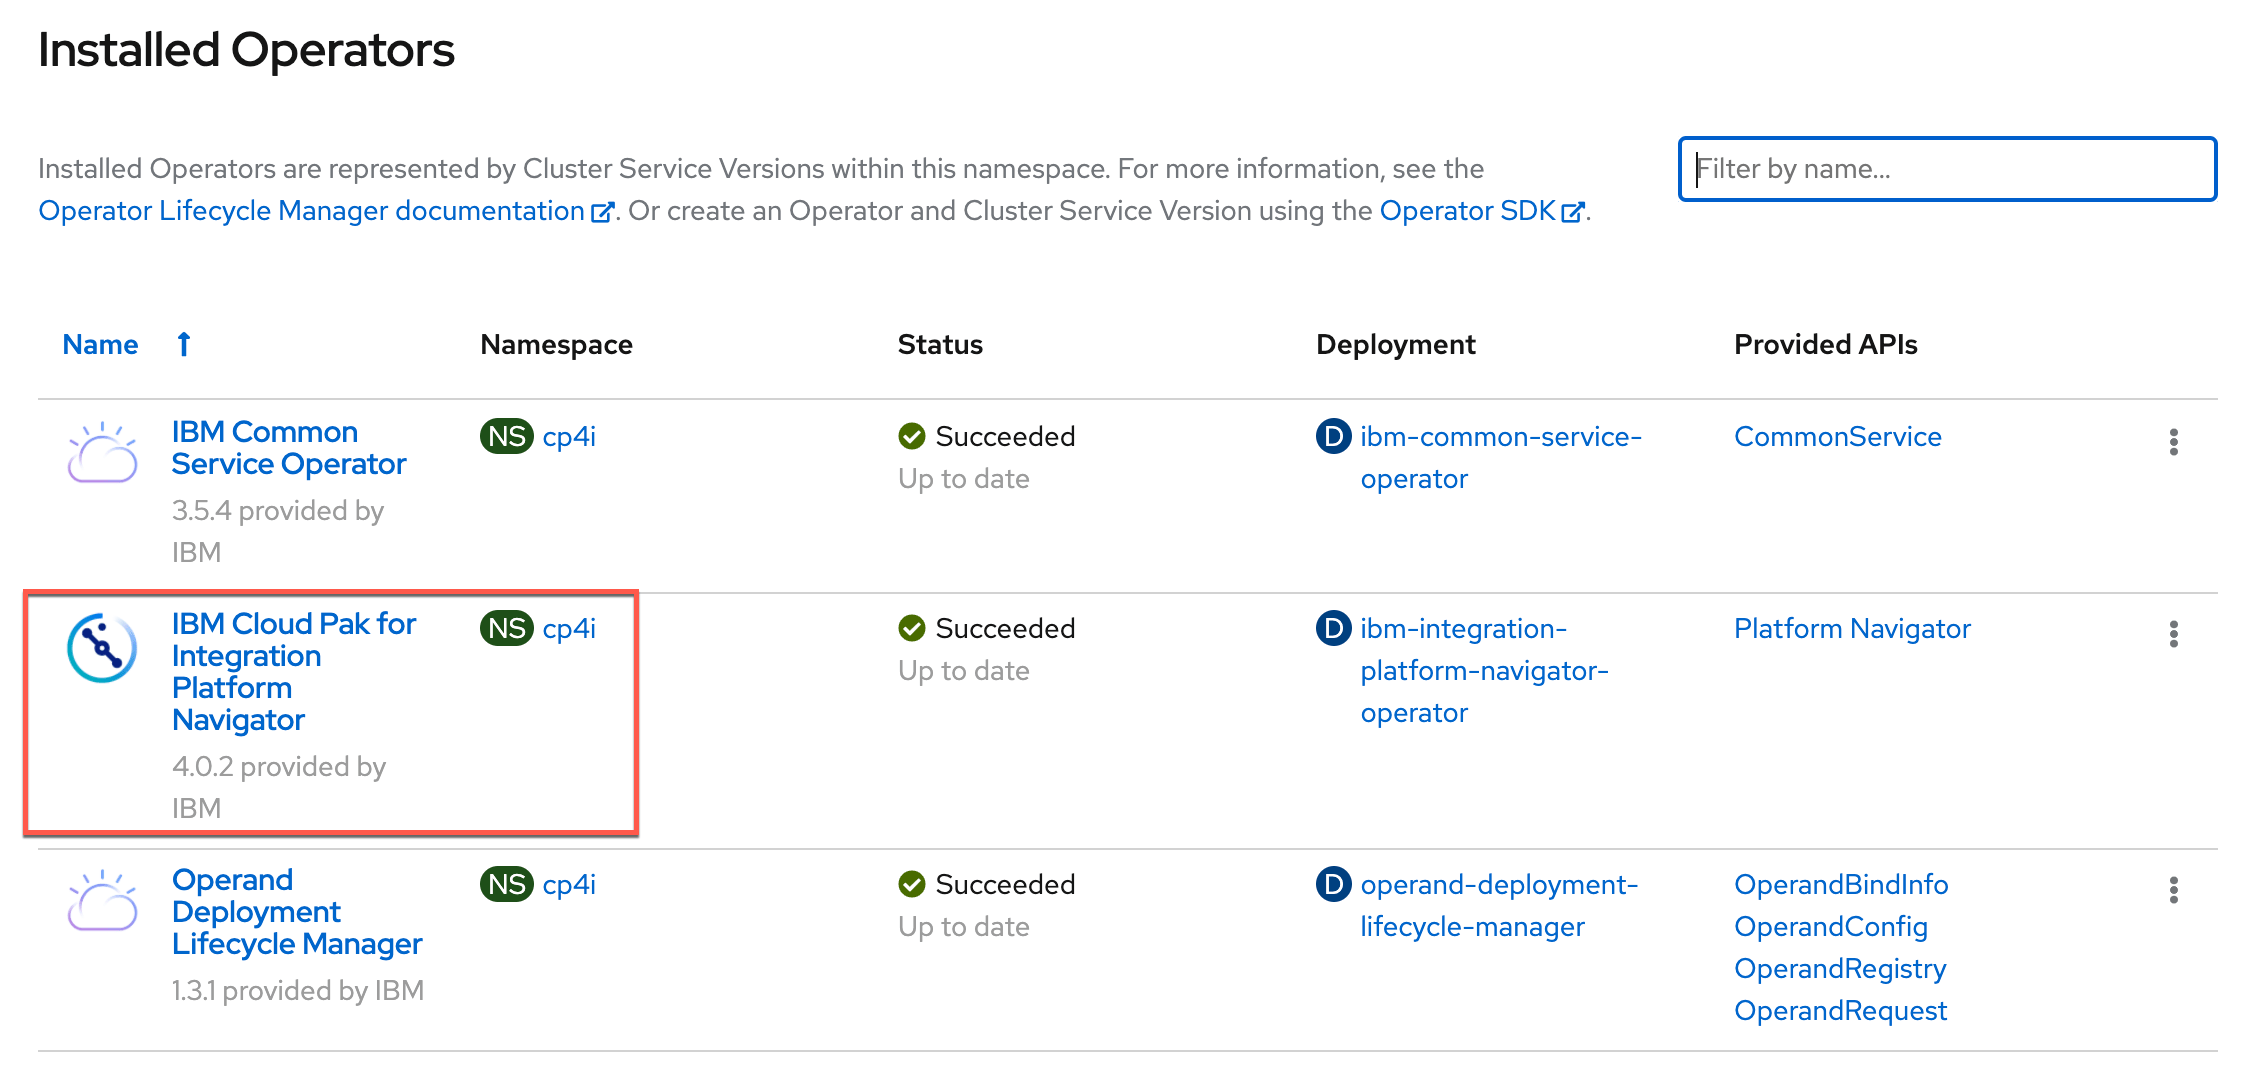The height and width of the screenshot is (1068, 2242).
Task: Click the Platform Navigator operator logo icon
Action: pos(102,648)
